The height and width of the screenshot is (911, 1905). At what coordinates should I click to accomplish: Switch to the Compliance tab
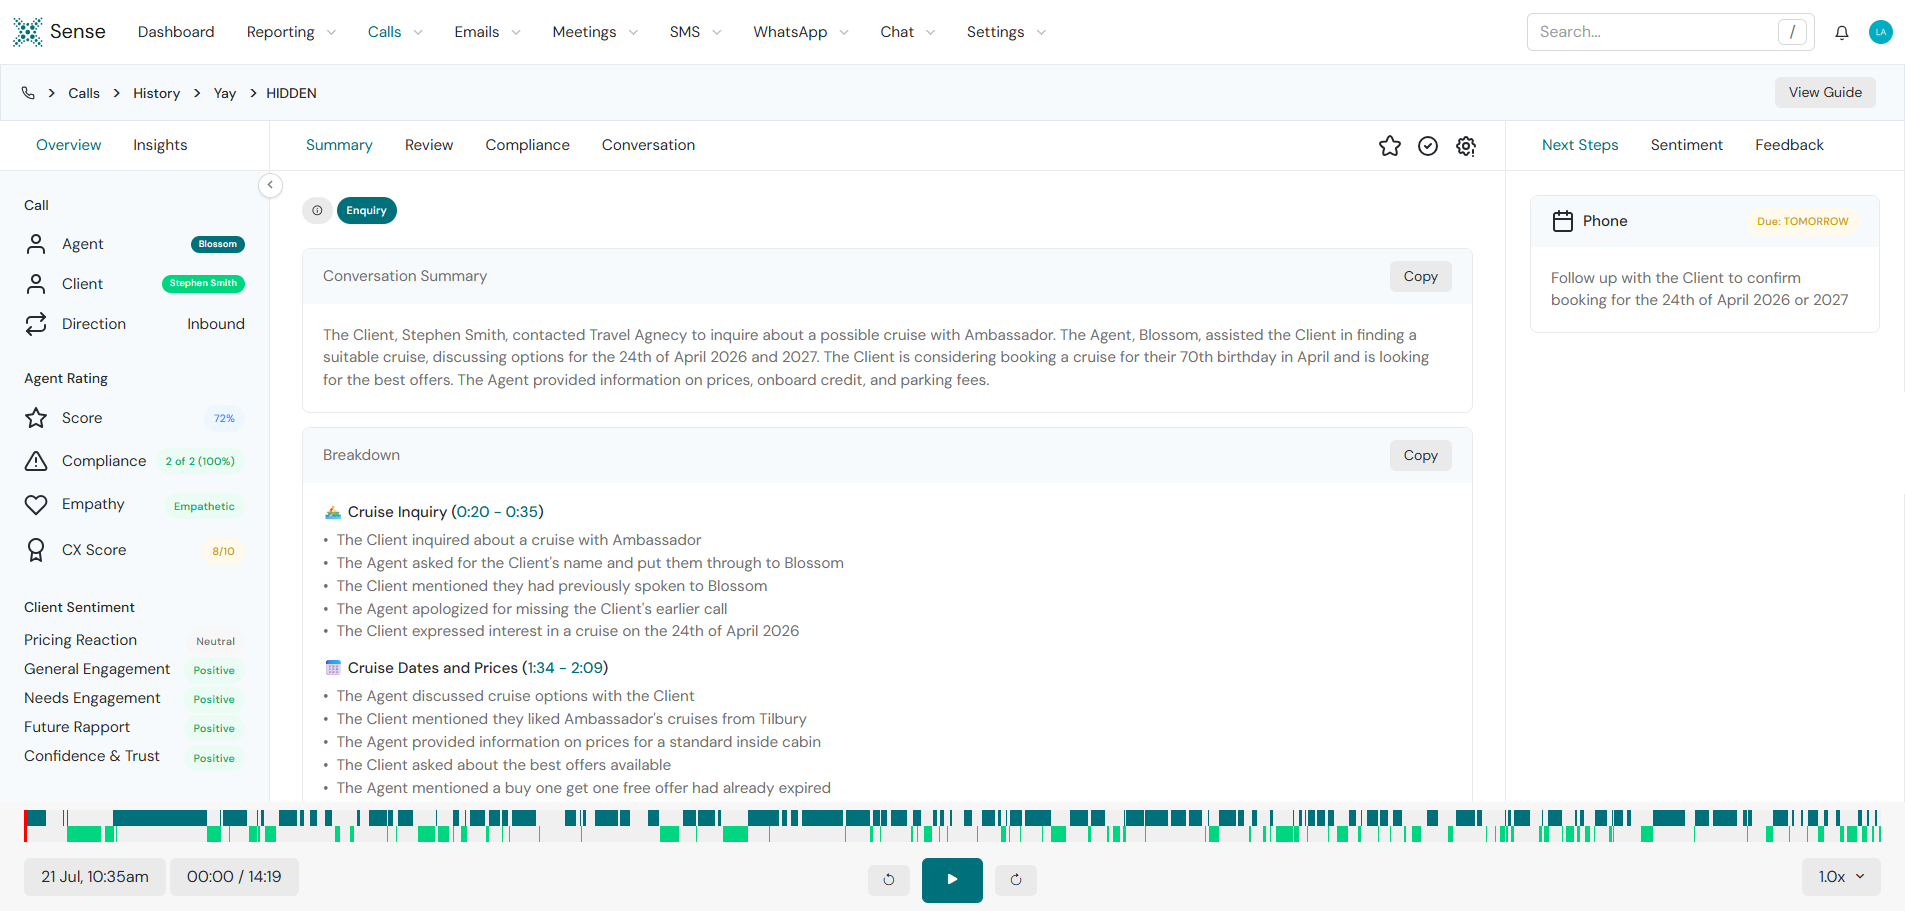click(x=527, y=145)
